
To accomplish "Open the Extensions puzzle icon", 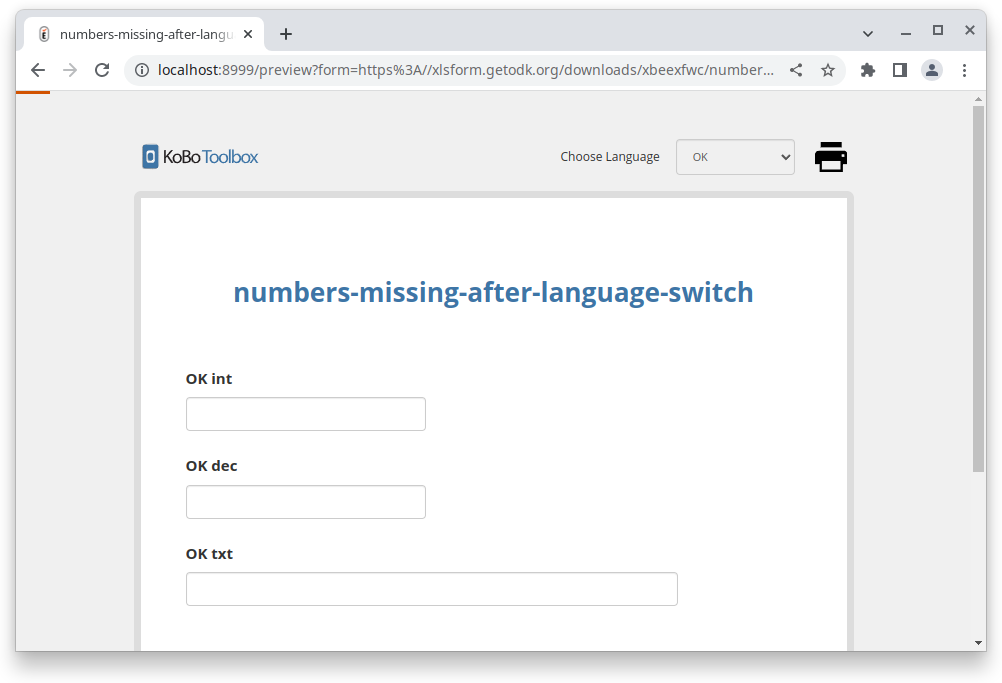I will coord(867,70).
